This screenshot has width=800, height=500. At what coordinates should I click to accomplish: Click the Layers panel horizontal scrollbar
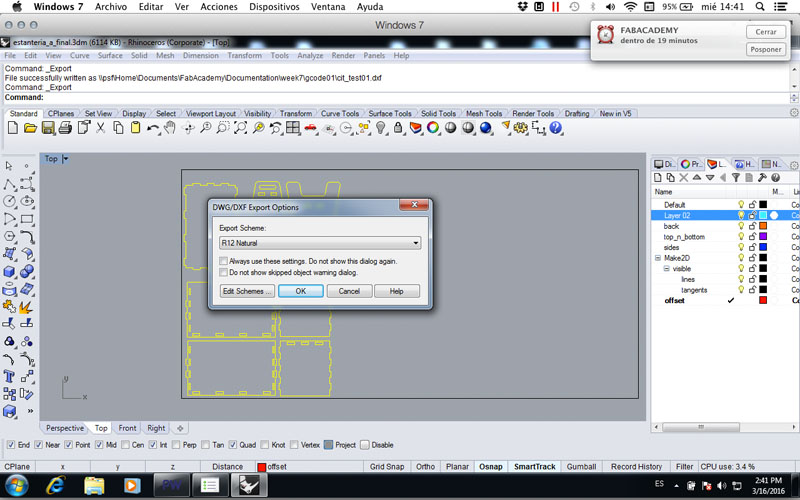pyautogui.click(x=700, y=427)
